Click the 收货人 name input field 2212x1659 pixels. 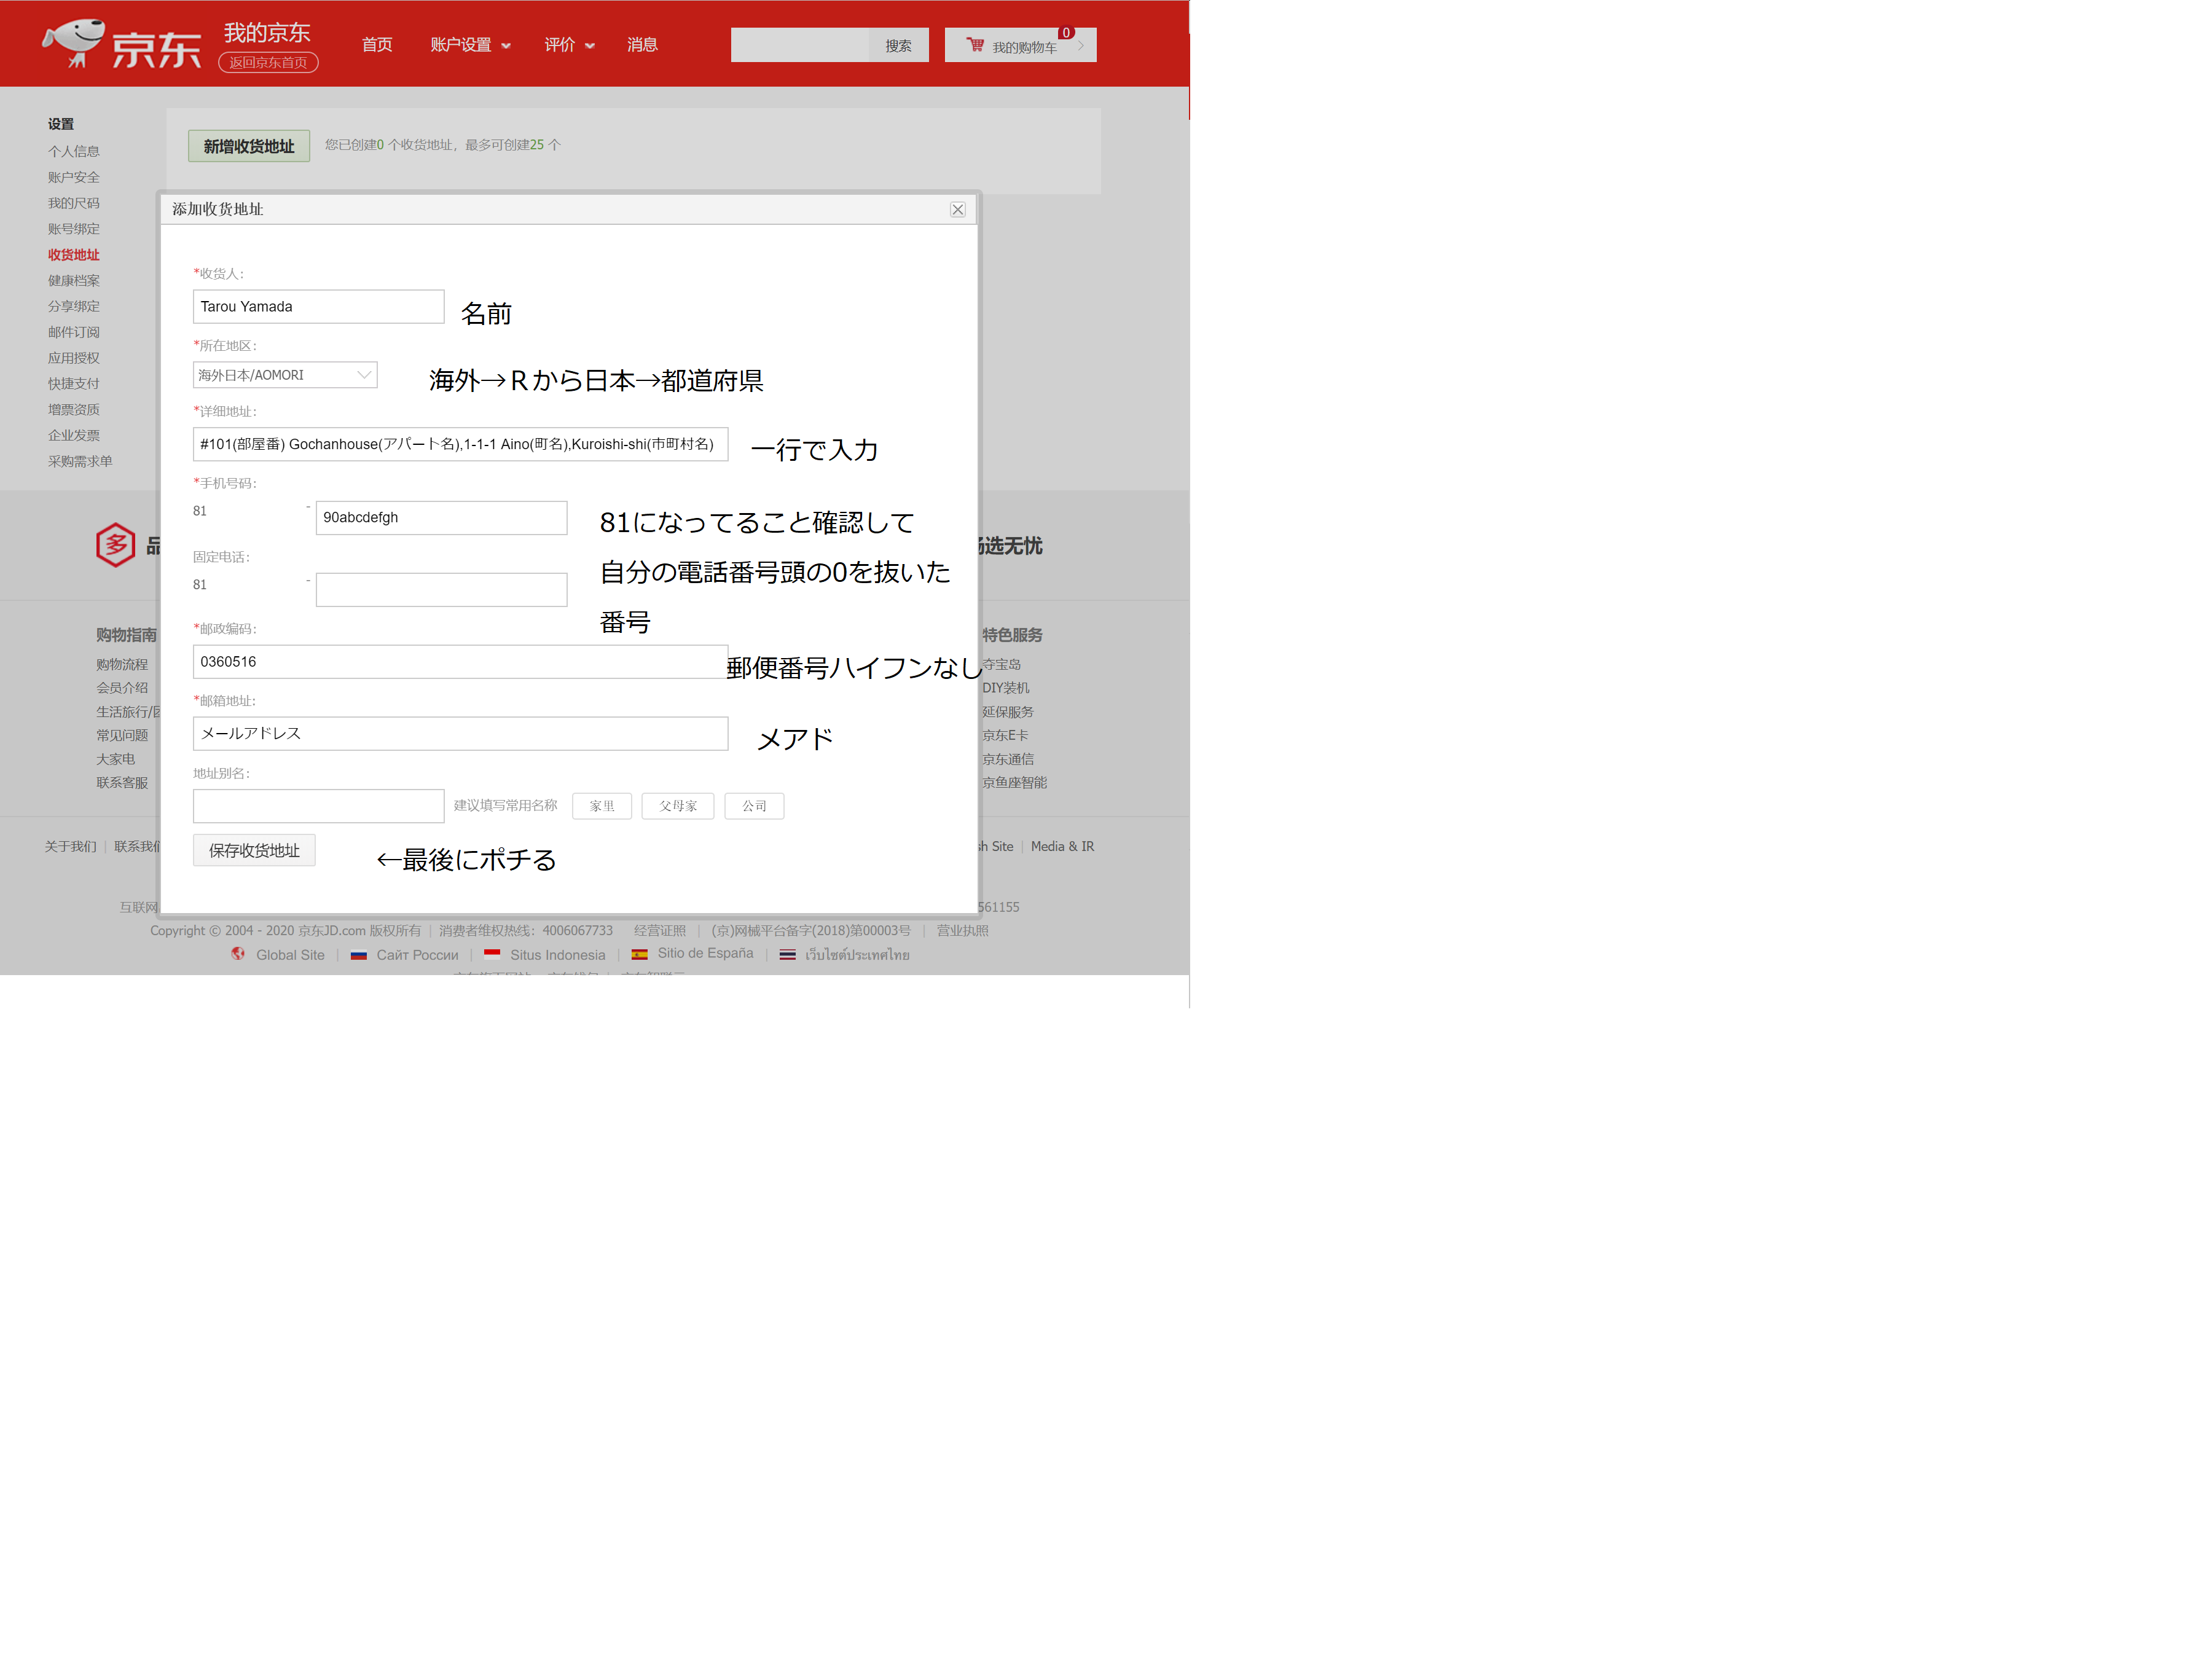point(318,307)
